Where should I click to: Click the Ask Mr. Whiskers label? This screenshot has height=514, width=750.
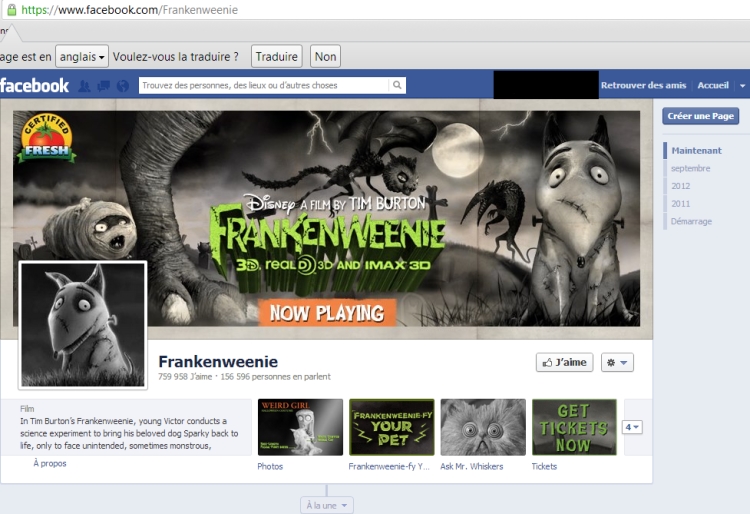point(472,466)
